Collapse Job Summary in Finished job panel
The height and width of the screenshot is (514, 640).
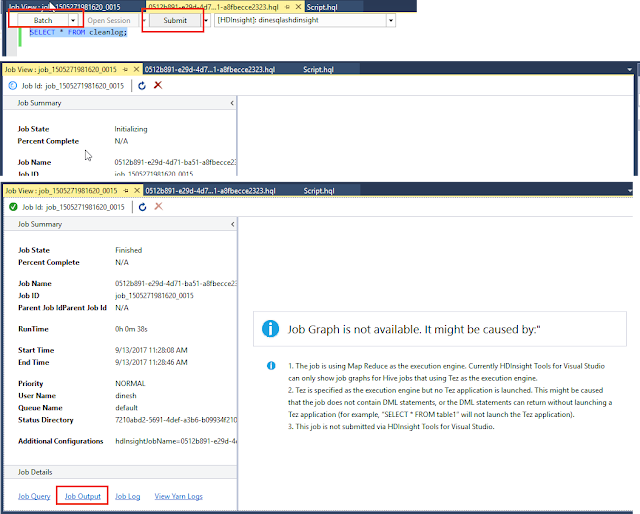[x=233, y=224]
